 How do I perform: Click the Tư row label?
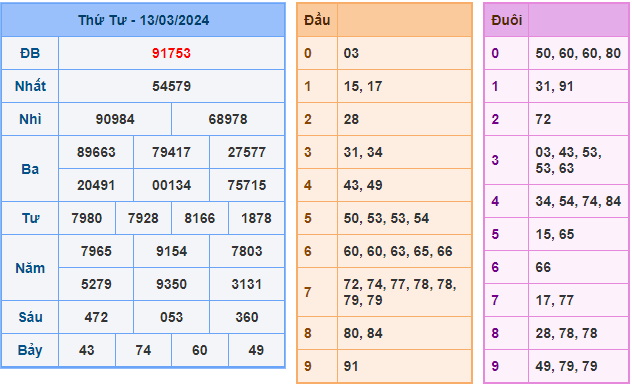pos(30,219)
